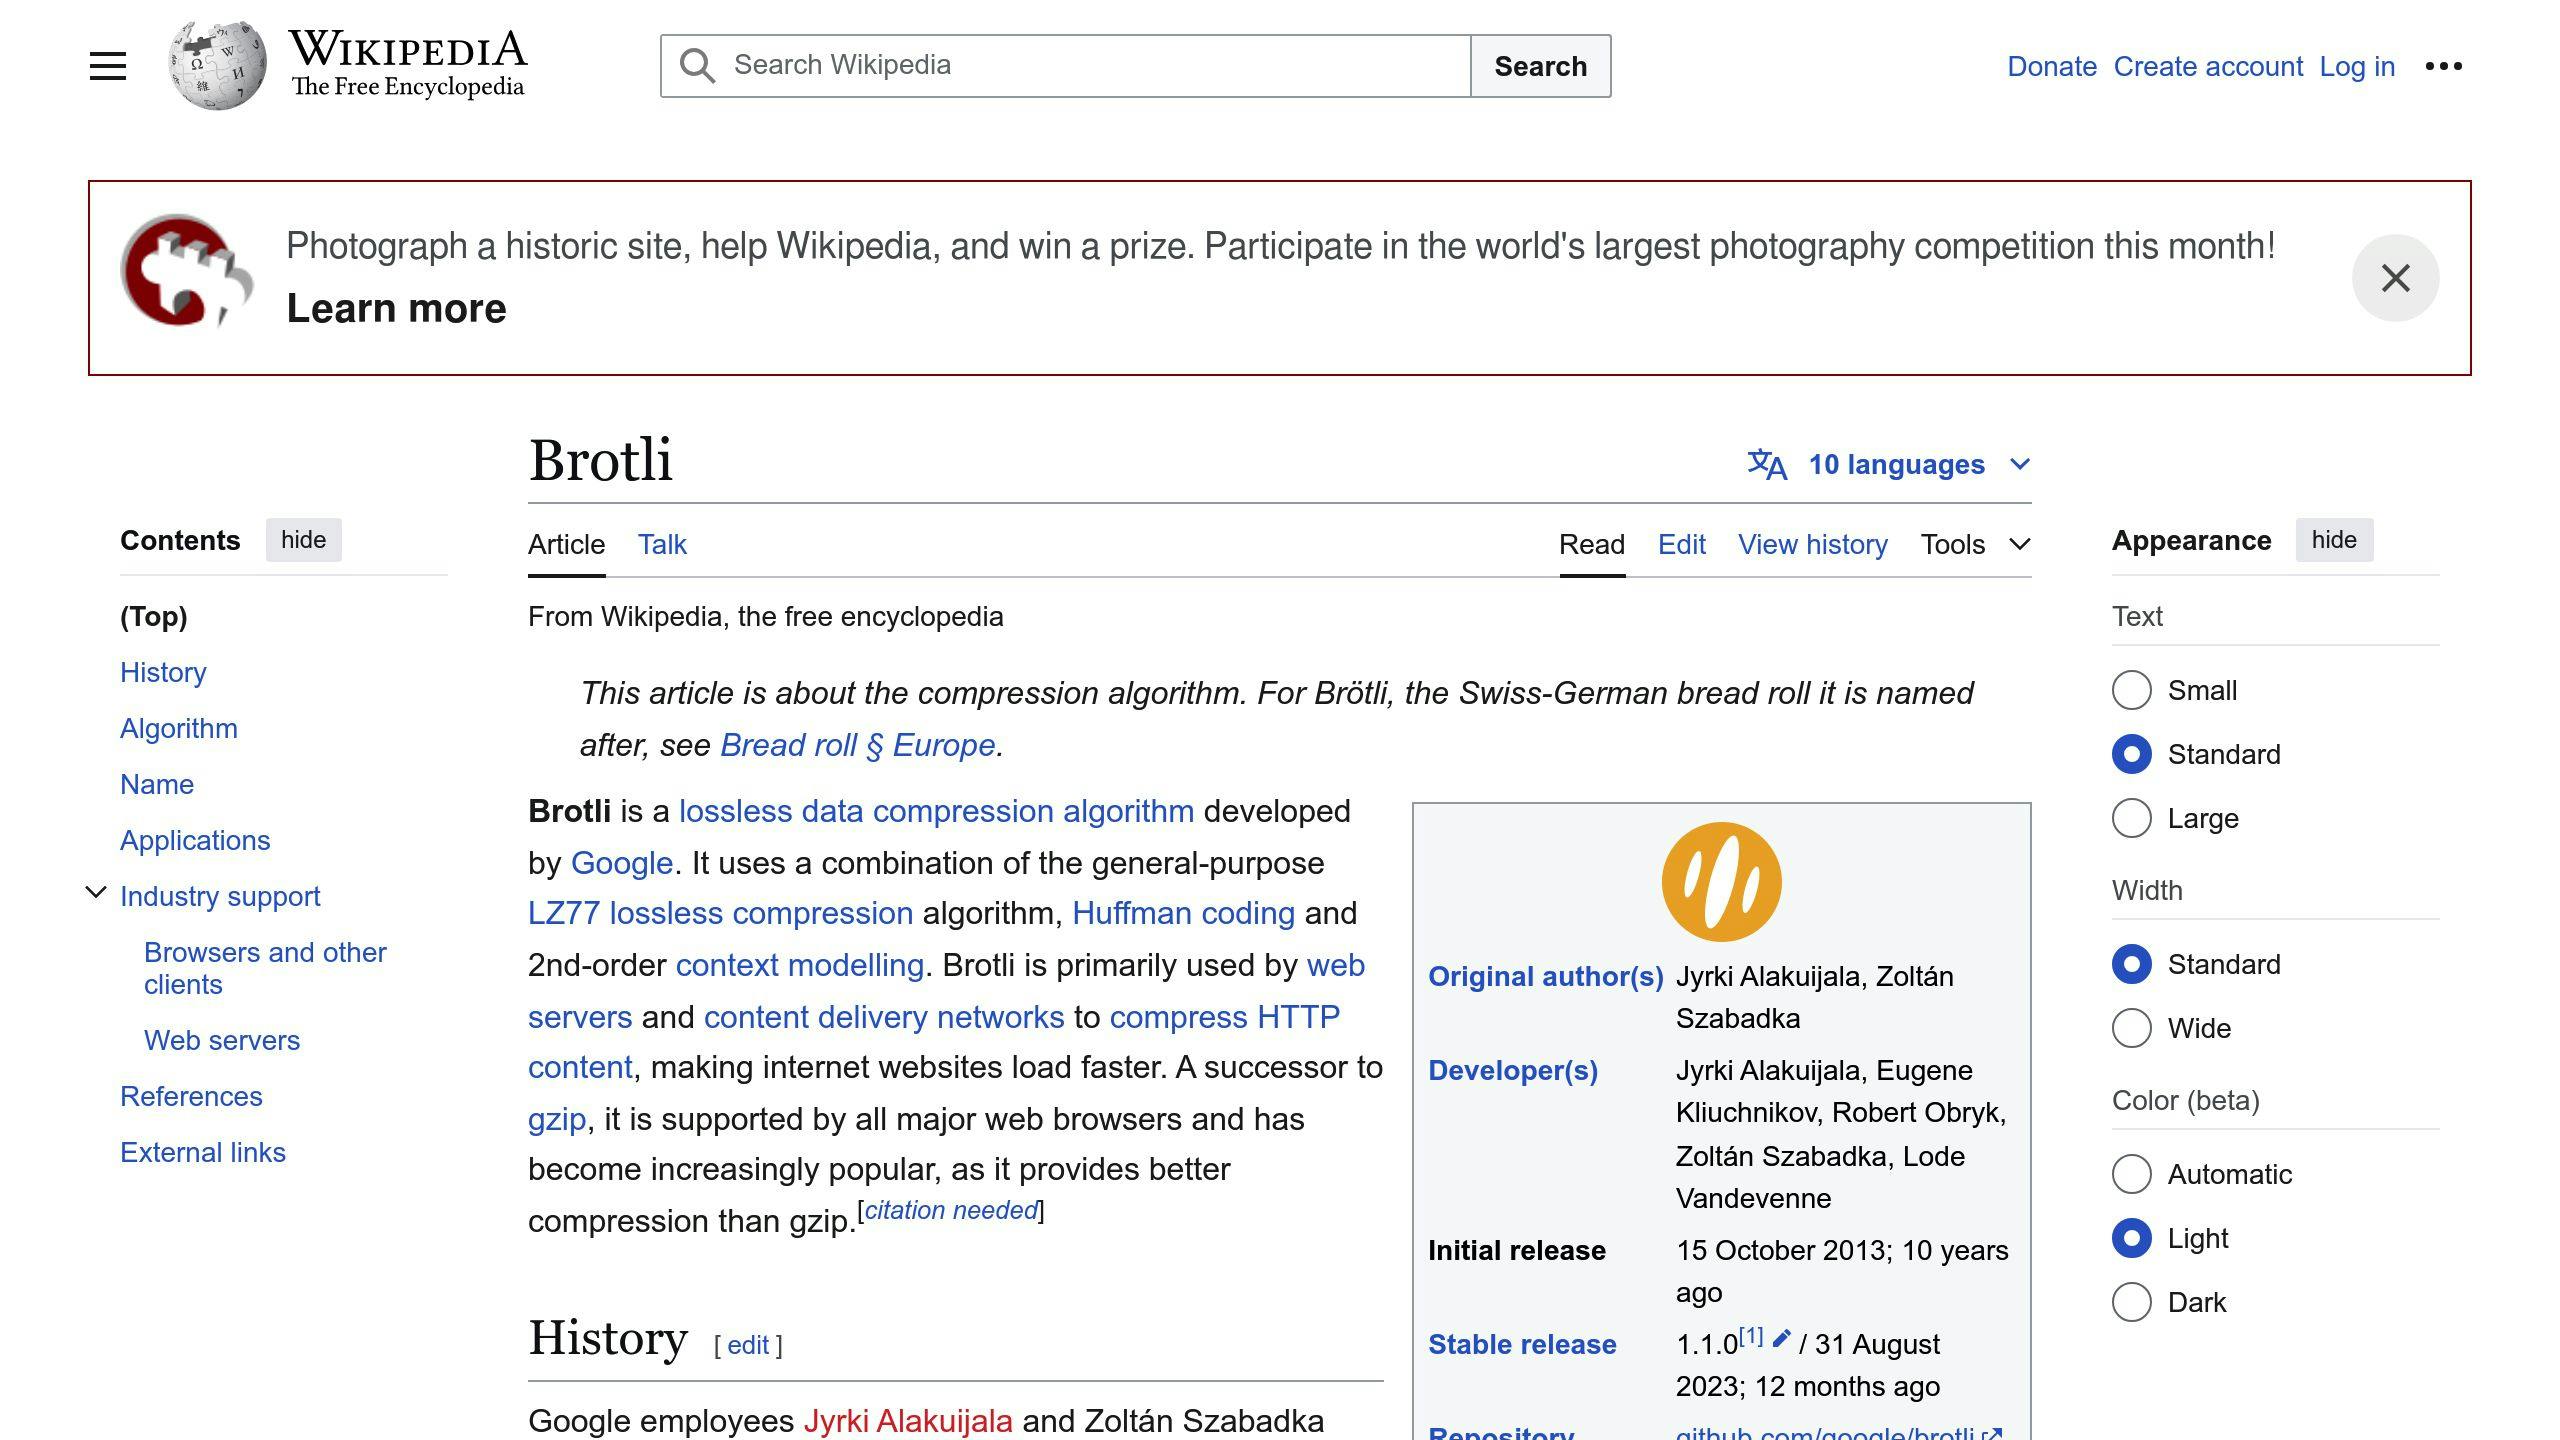Click the citation needed tag

coord(951,1210)
